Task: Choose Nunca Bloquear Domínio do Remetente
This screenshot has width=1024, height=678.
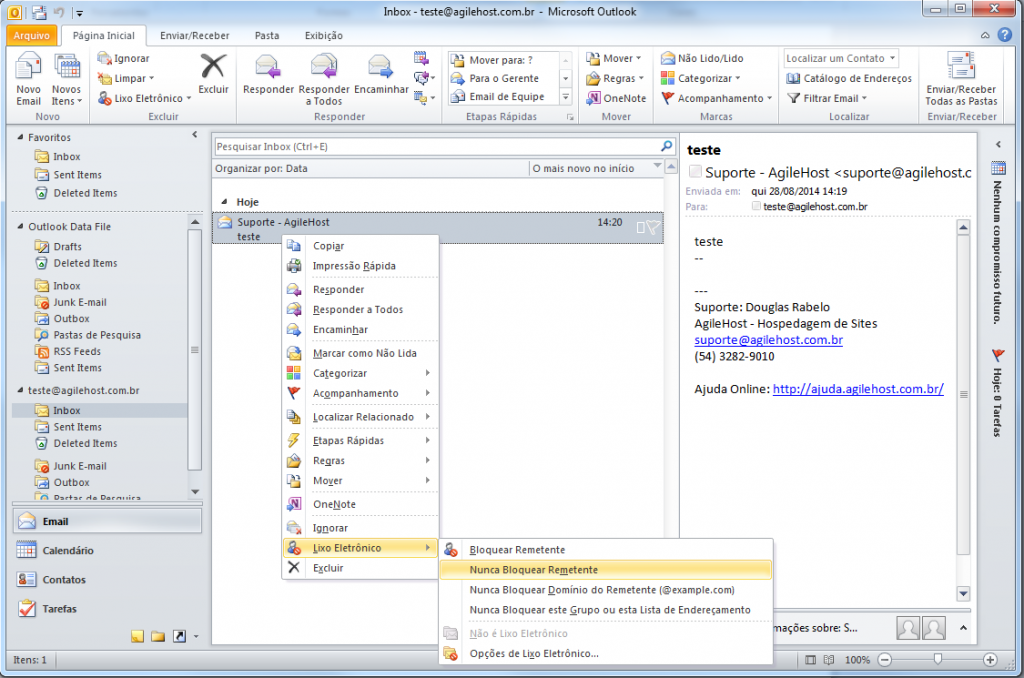Action: pyautogui.click(x=606, y=590)
